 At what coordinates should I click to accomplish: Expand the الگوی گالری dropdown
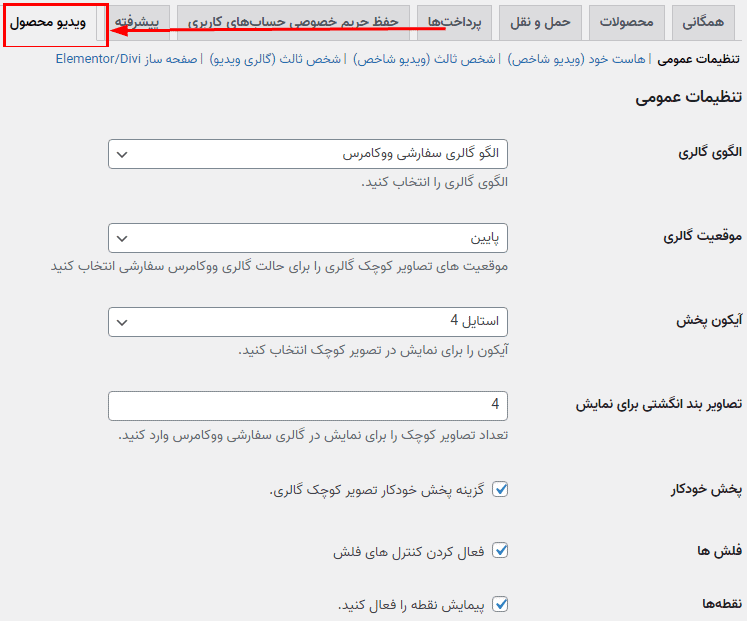click(x=308, y=154)
